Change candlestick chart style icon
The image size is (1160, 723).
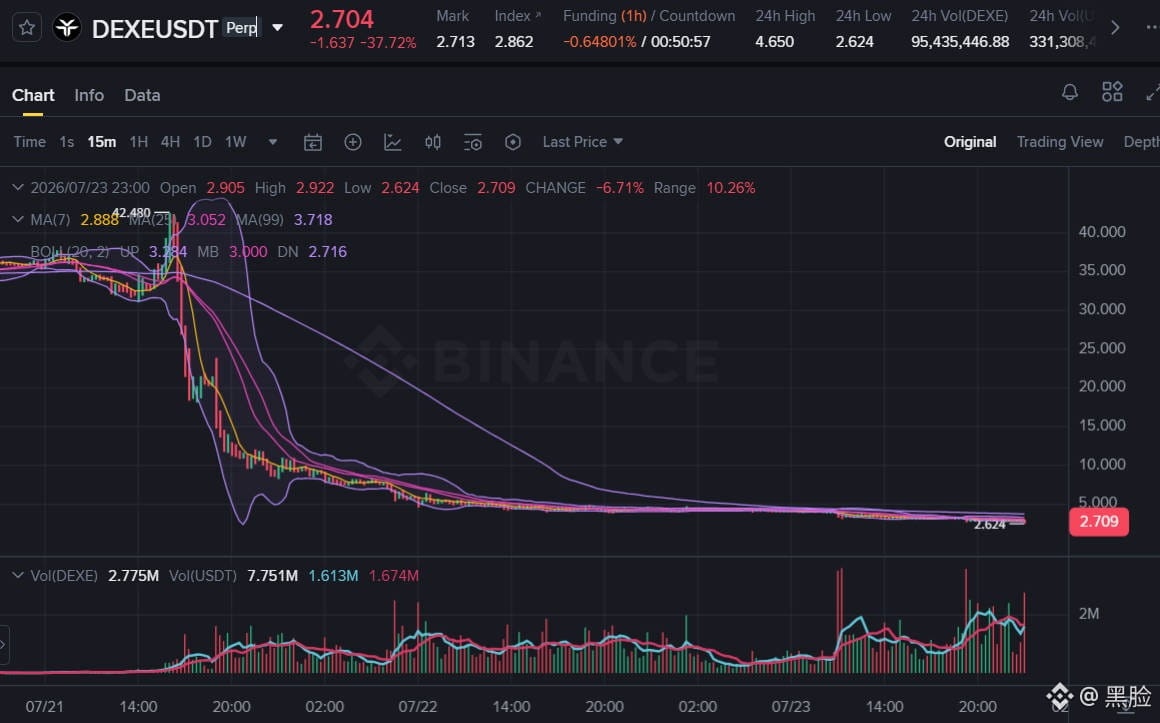coord(433,142)
